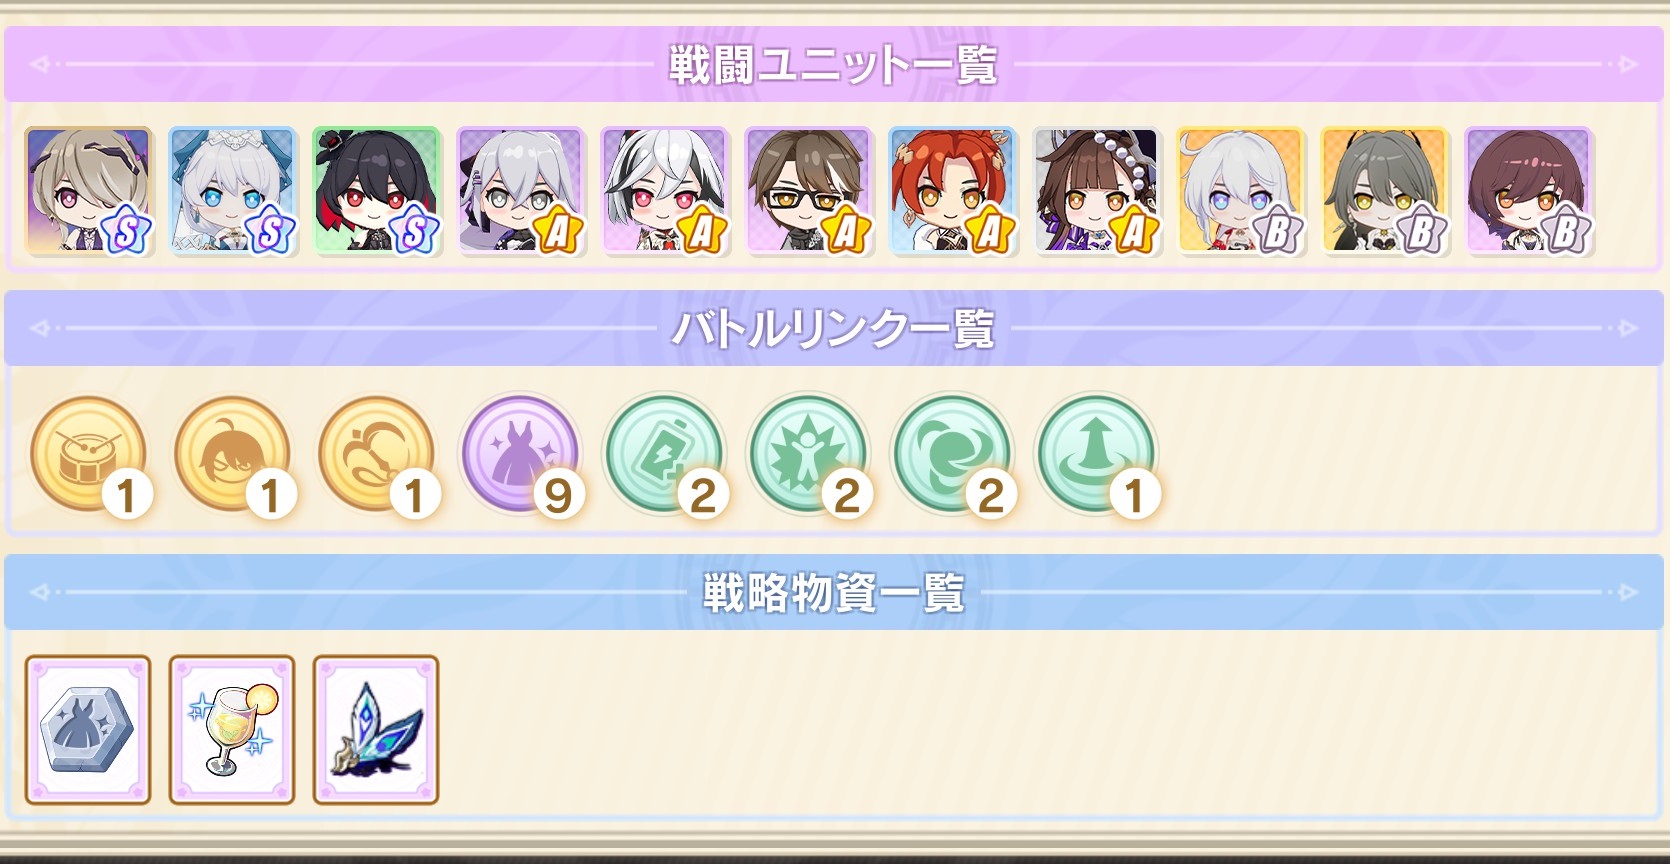
Task: Choose the A-rank red-haired unit
Action: (x=953, y=191)
